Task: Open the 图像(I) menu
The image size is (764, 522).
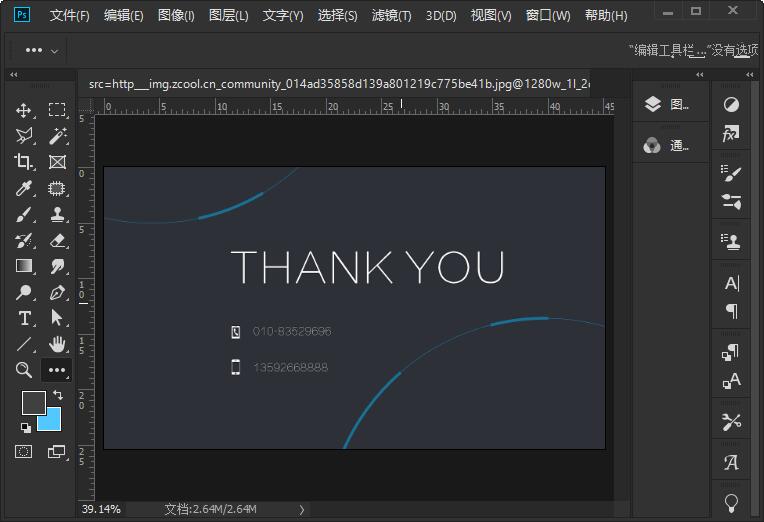Action: [x=176, y=16]
